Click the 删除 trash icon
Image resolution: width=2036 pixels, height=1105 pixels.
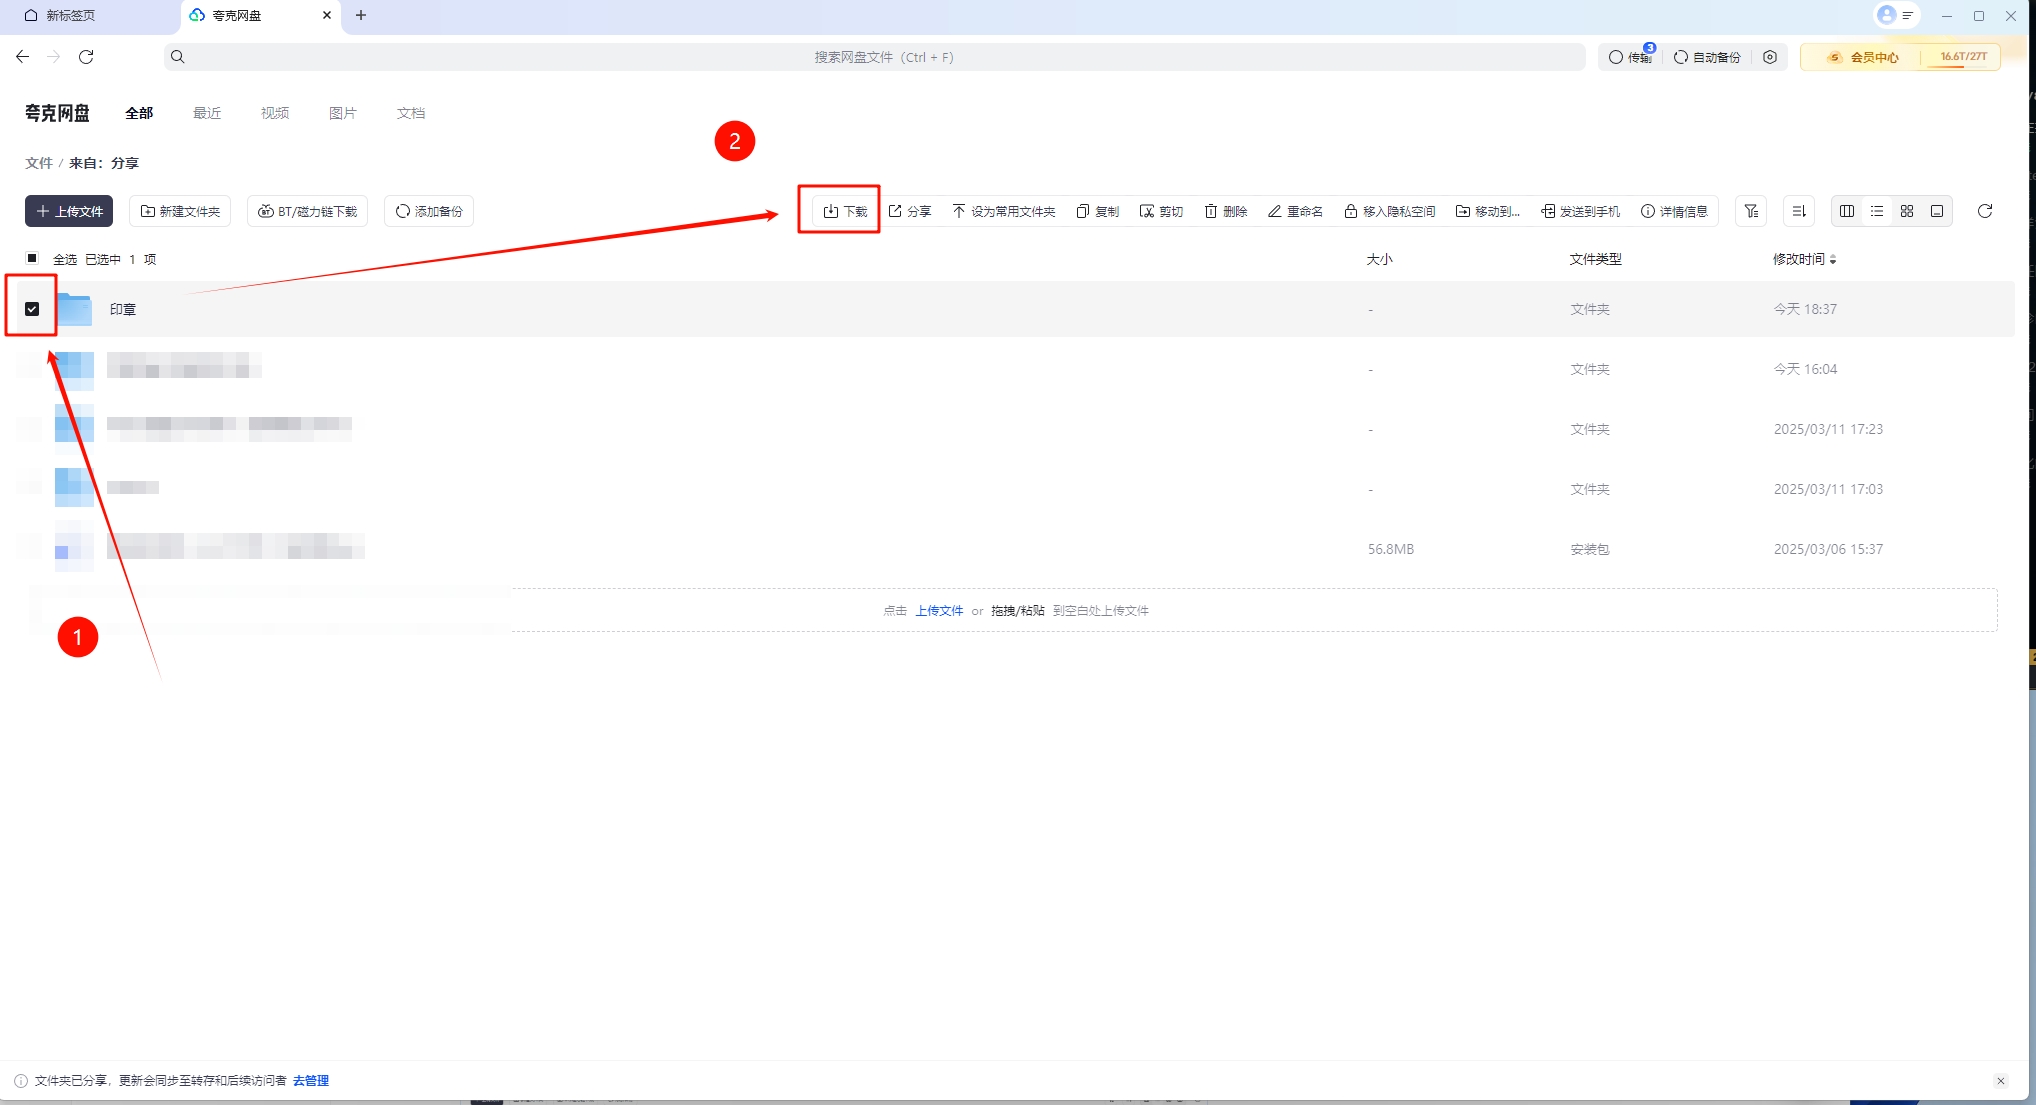pyautogui.click(x=1211, y=211)
